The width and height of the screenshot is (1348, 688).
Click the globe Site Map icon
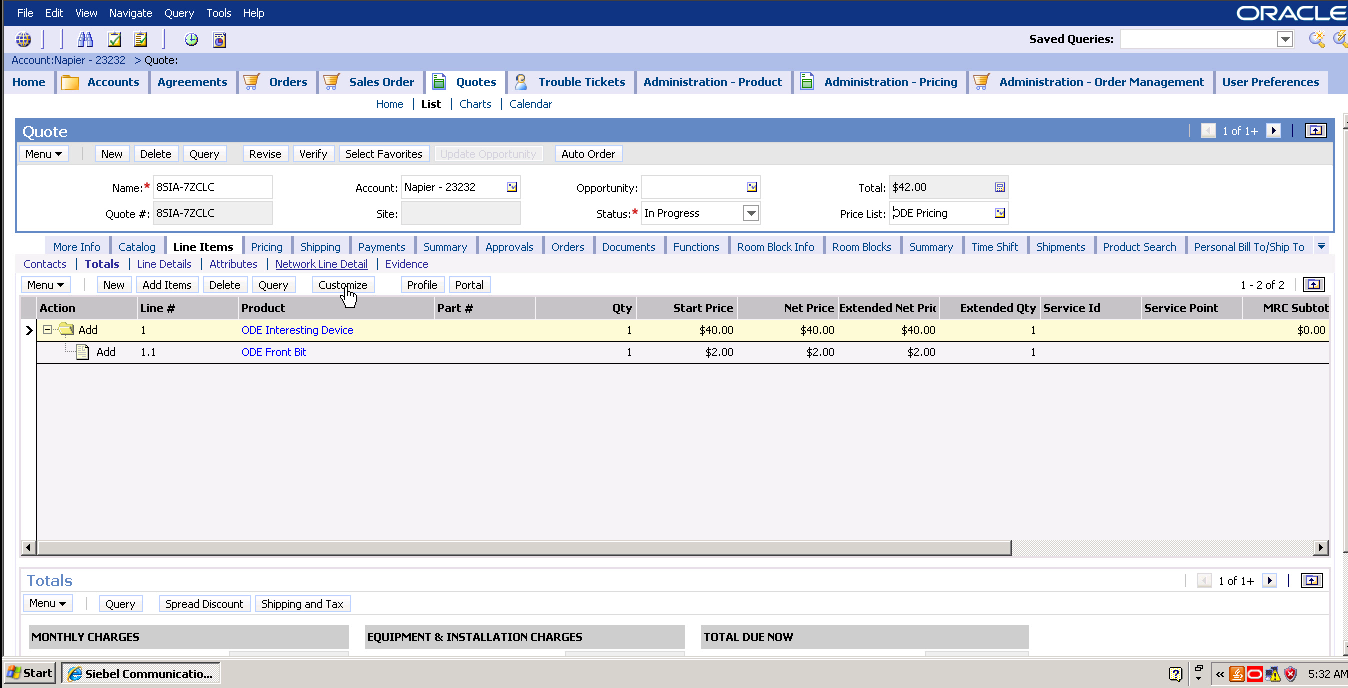(x=24, y=40)
